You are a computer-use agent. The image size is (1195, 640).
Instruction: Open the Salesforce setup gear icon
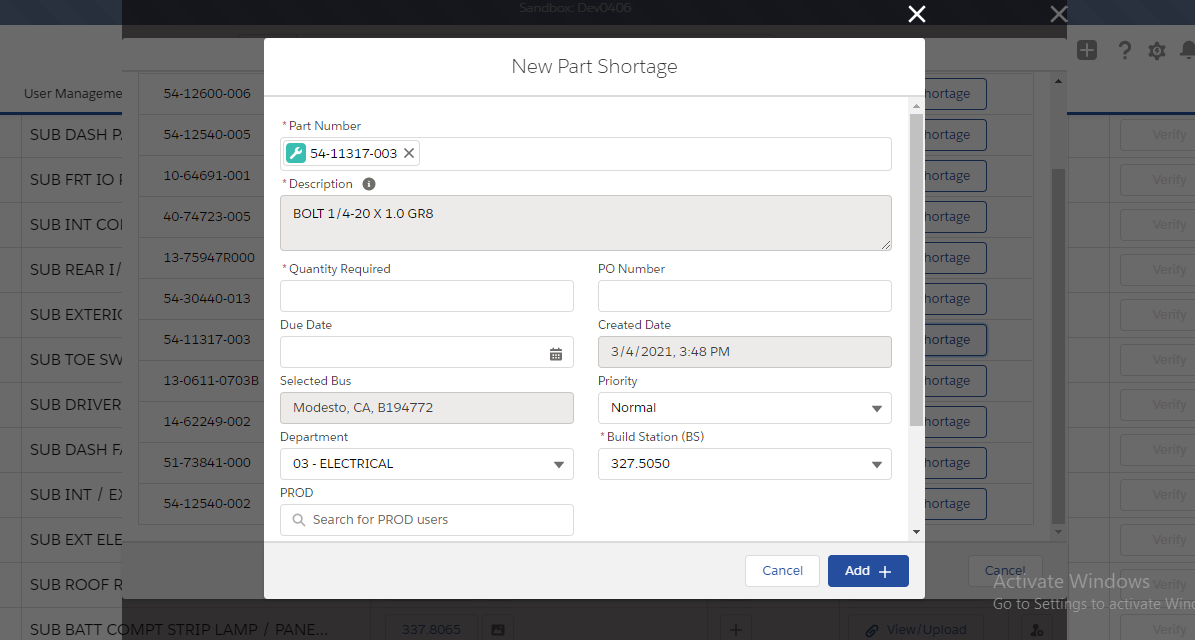pyautogui.click(x=1157, y=50)
